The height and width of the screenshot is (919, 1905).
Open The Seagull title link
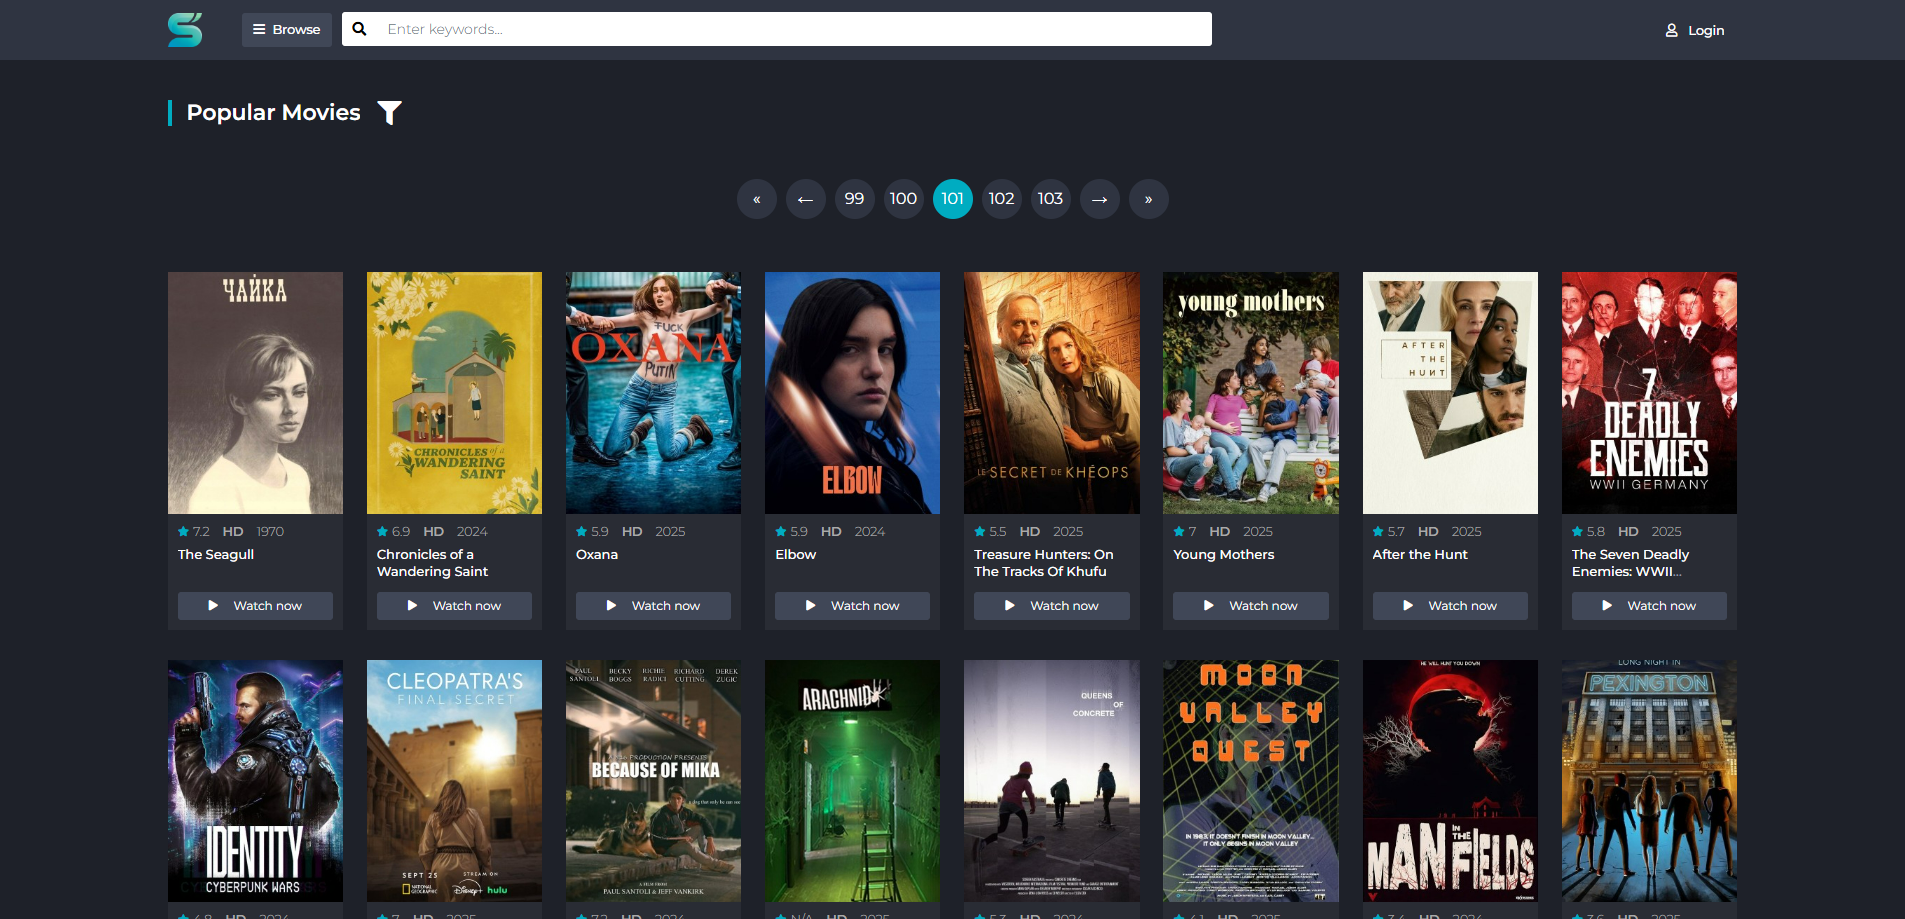[216, 555]
